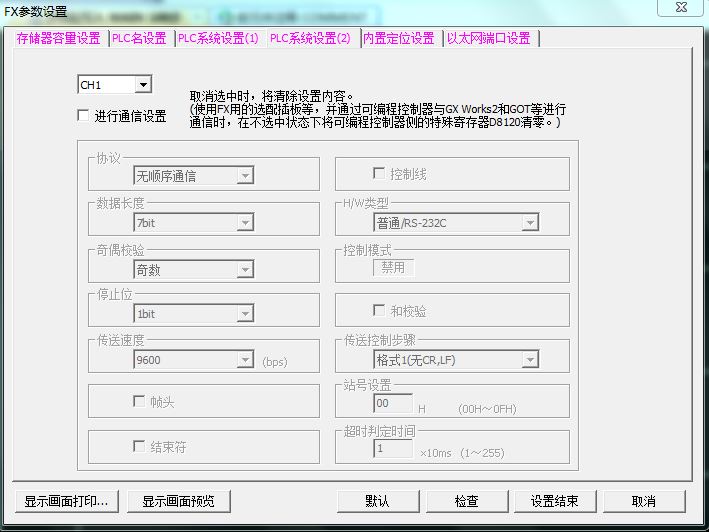Viewport: 709px width, 532px height.
Task: Toggle the 和校验 checkbox
Action: tap(379, 311)
